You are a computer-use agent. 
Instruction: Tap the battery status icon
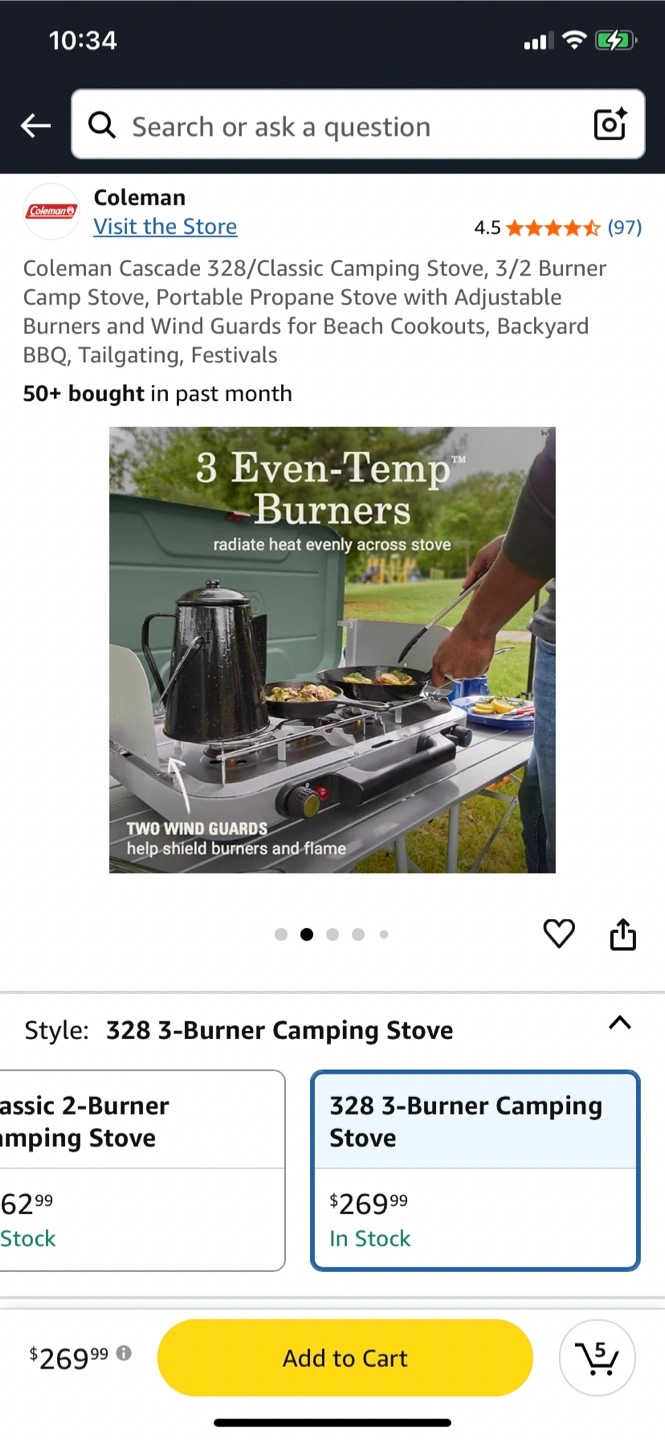[613, 41]
